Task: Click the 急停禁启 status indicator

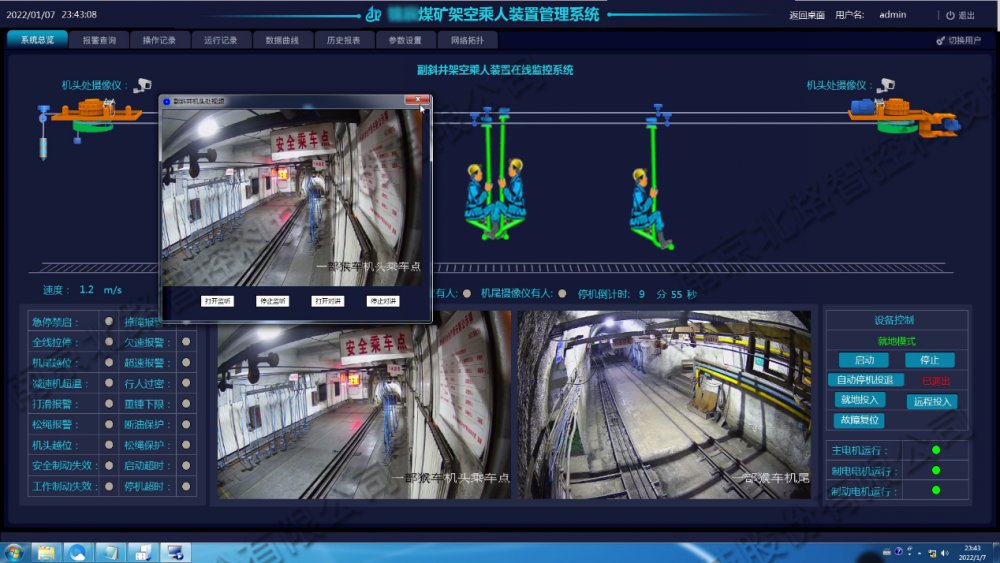Action: pos(109,322)
